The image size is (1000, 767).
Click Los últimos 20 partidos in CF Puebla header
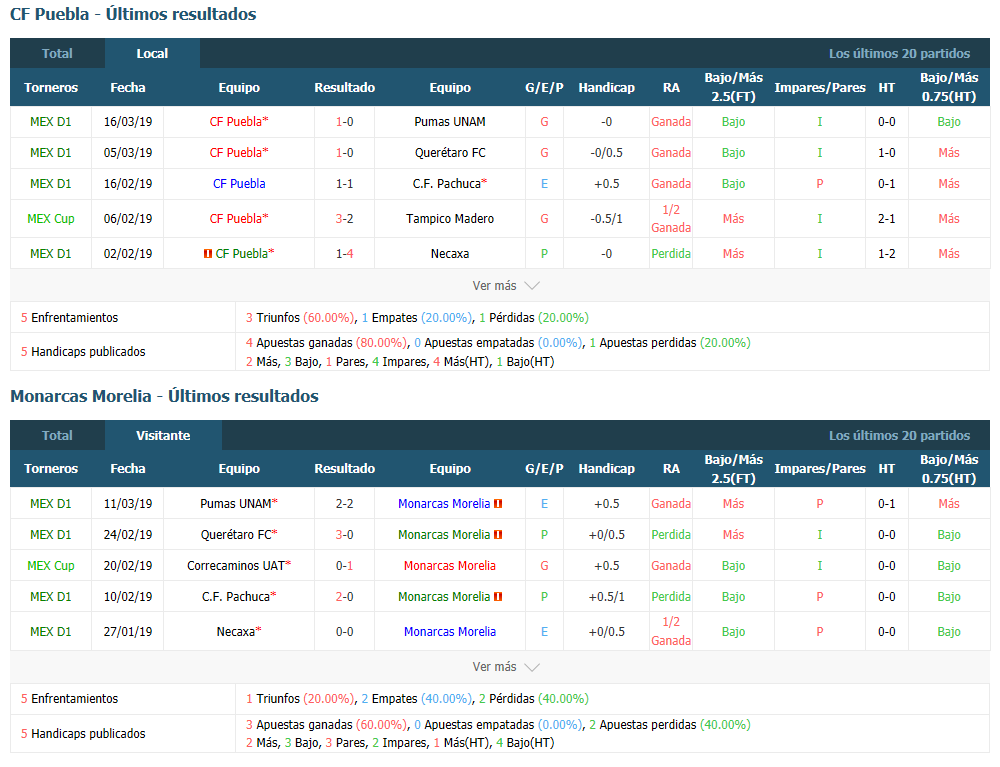(899, 54)
